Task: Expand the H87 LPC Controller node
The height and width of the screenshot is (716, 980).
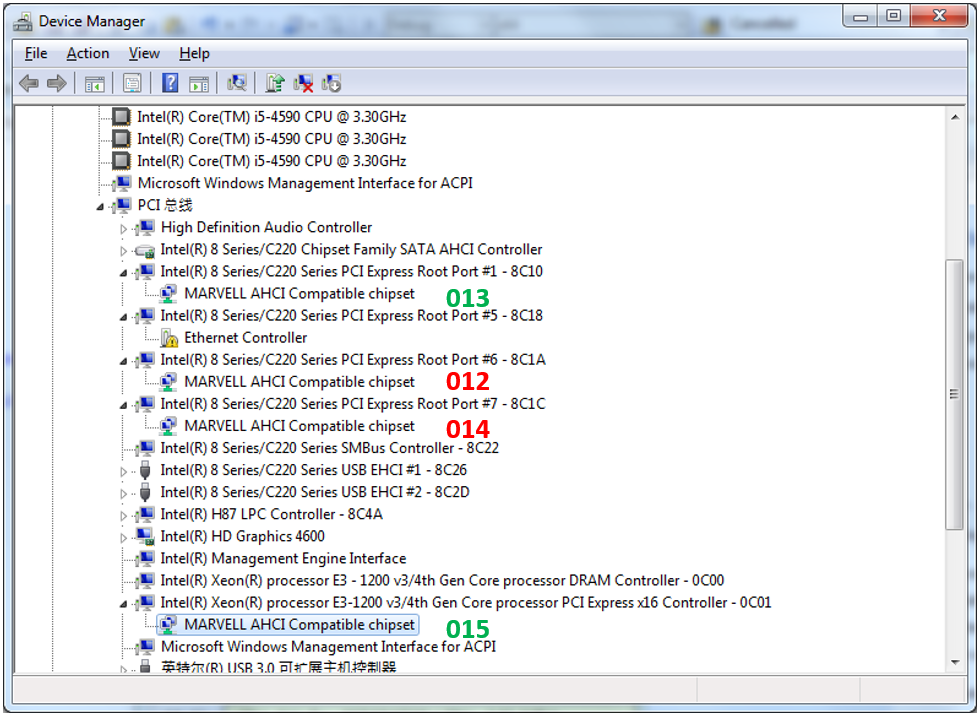Action: click(123, 516)
